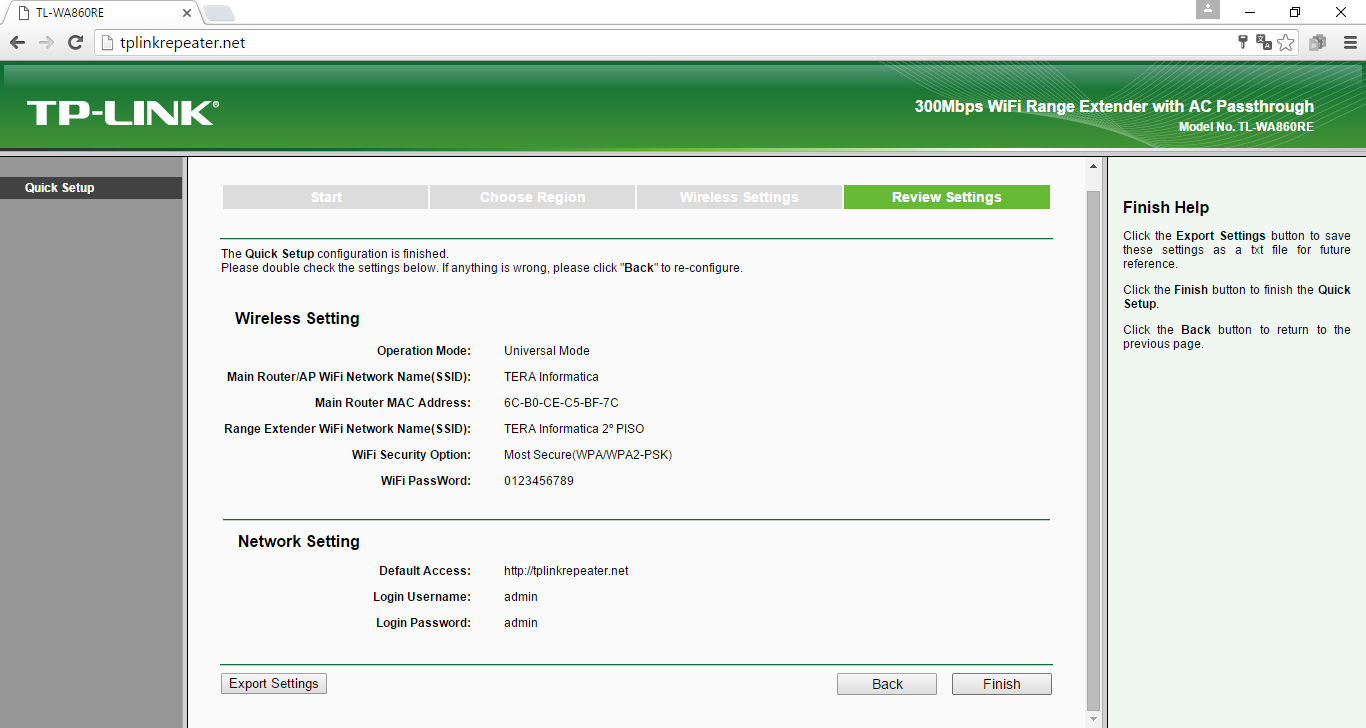
Task: Click the 'Wireless Setting' heading
Action: coord(297,319)
